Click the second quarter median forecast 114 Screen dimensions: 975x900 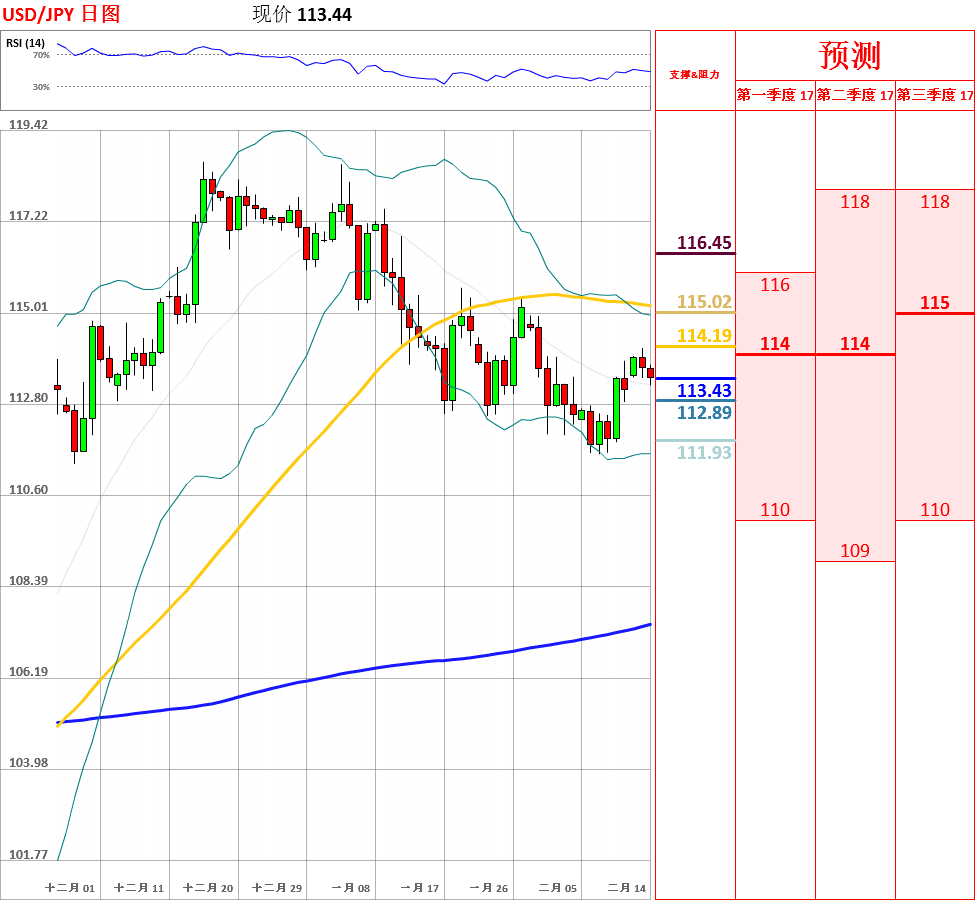coord(855,344)
